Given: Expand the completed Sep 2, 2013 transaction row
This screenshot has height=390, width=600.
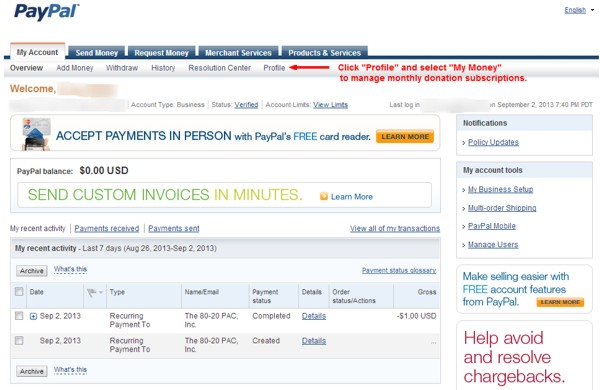Looking at the screenshot, I should coord(33,317).
